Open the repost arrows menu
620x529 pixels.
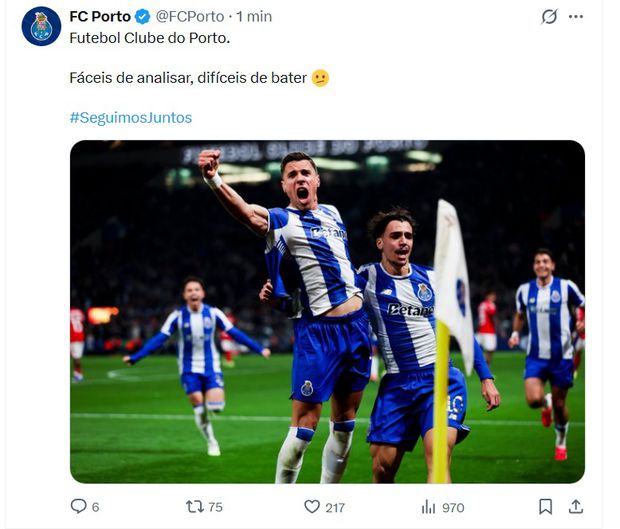coord(196,506)
